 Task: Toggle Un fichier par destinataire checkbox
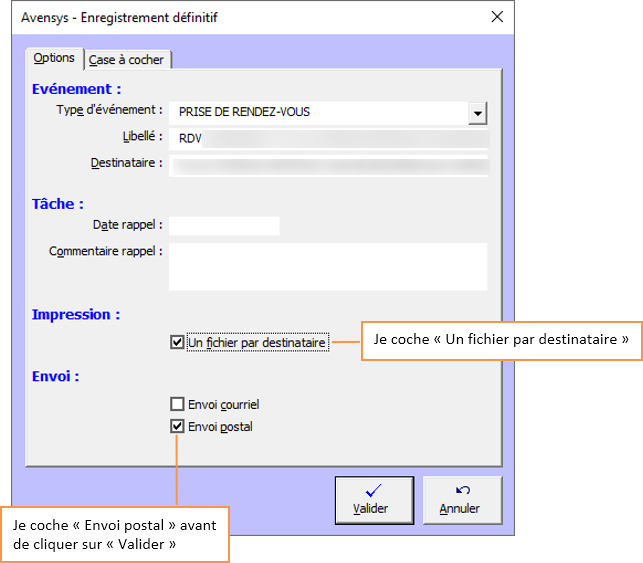tap(177, 343)
